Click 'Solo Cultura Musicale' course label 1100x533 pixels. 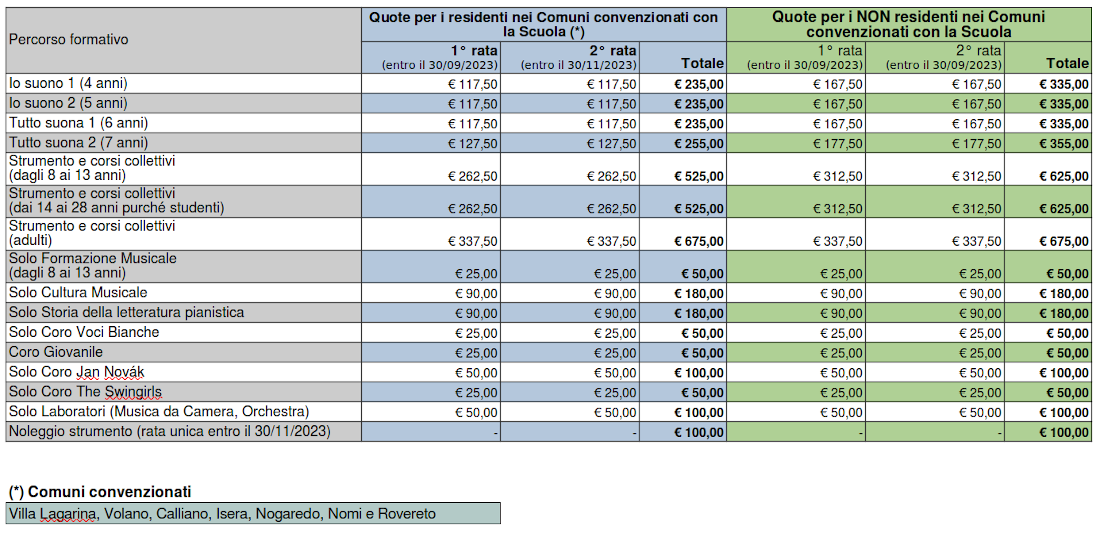(78, 293)
